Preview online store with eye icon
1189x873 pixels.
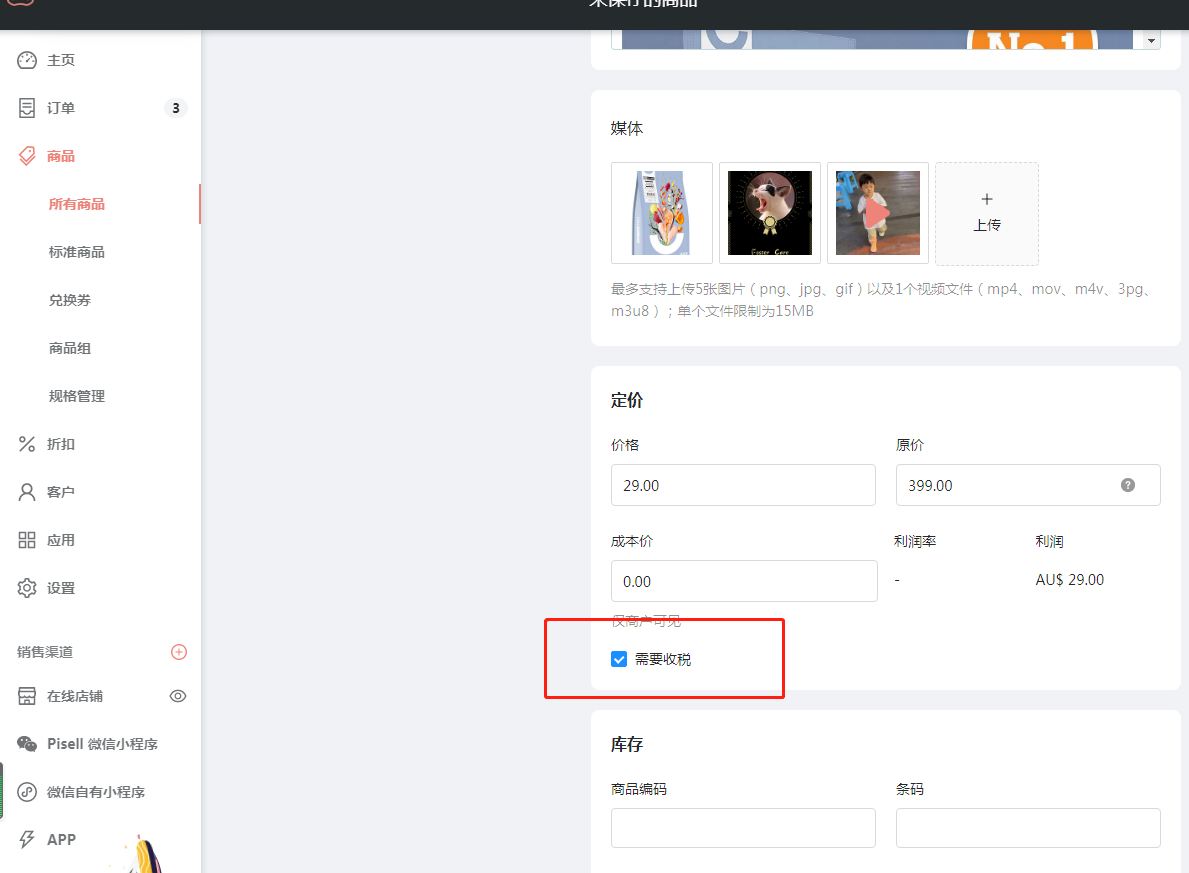(178, 696)
